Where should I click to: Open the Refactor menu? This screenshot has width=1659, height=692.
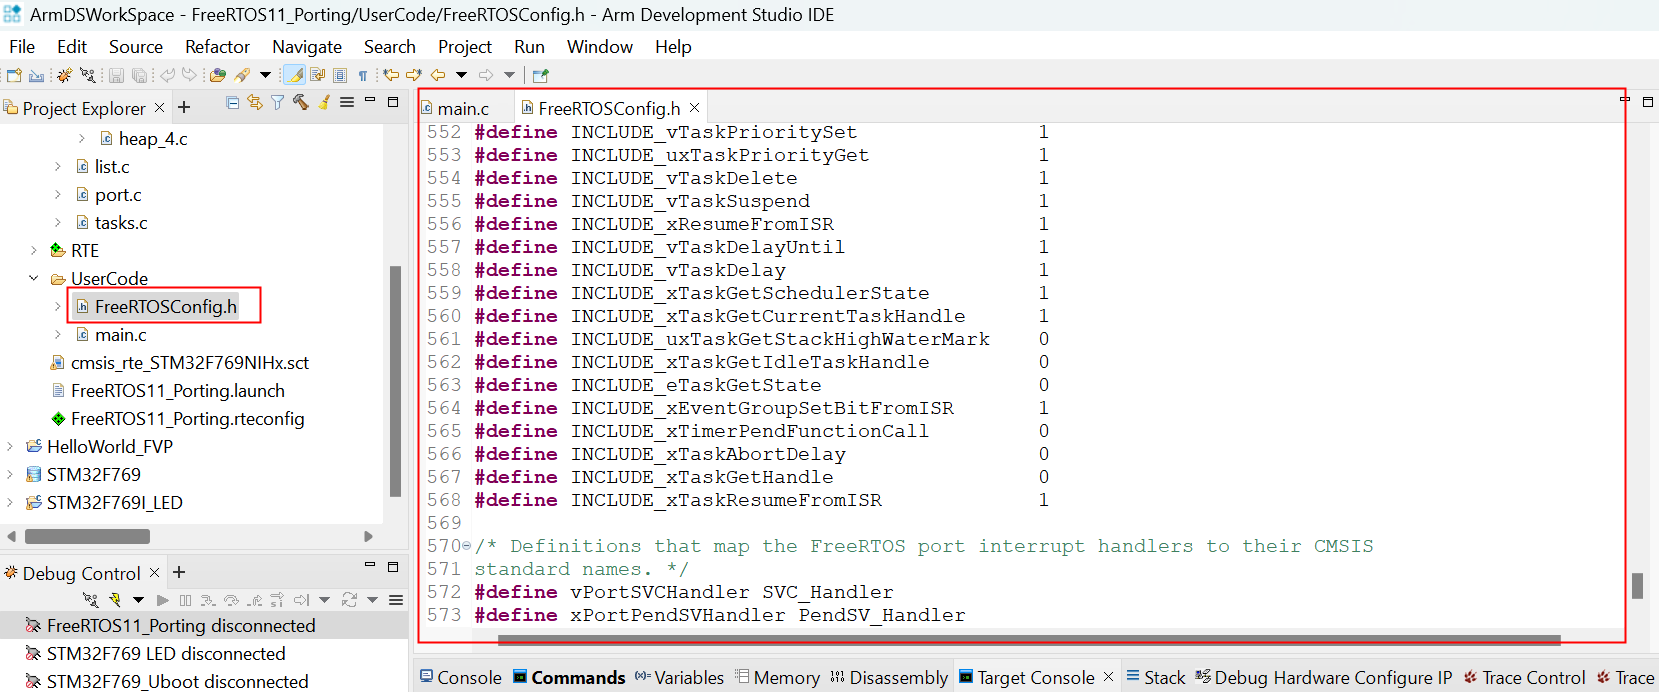[x=217, y=47]
